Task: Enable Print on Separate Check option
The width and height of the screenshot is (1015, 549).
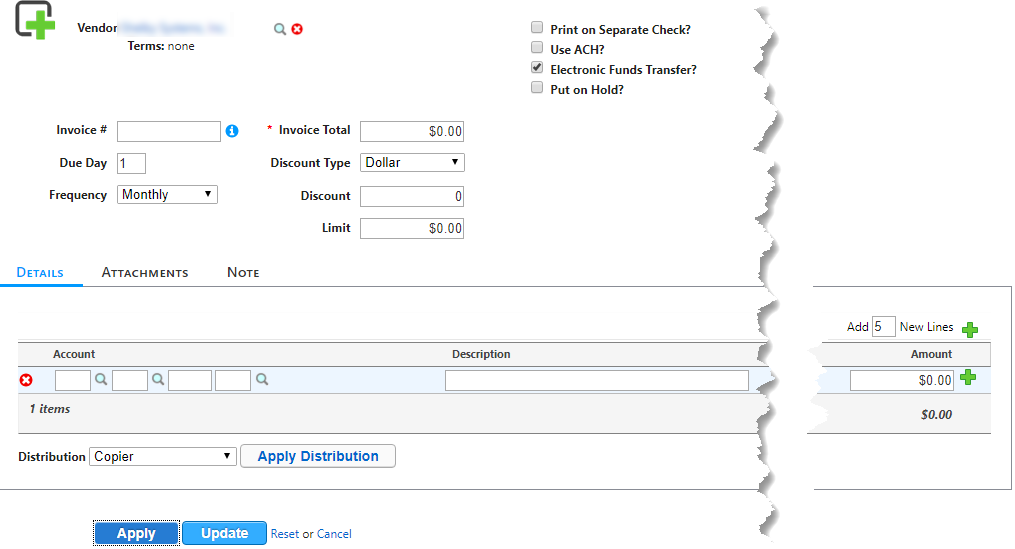Action: click(538, 29)
